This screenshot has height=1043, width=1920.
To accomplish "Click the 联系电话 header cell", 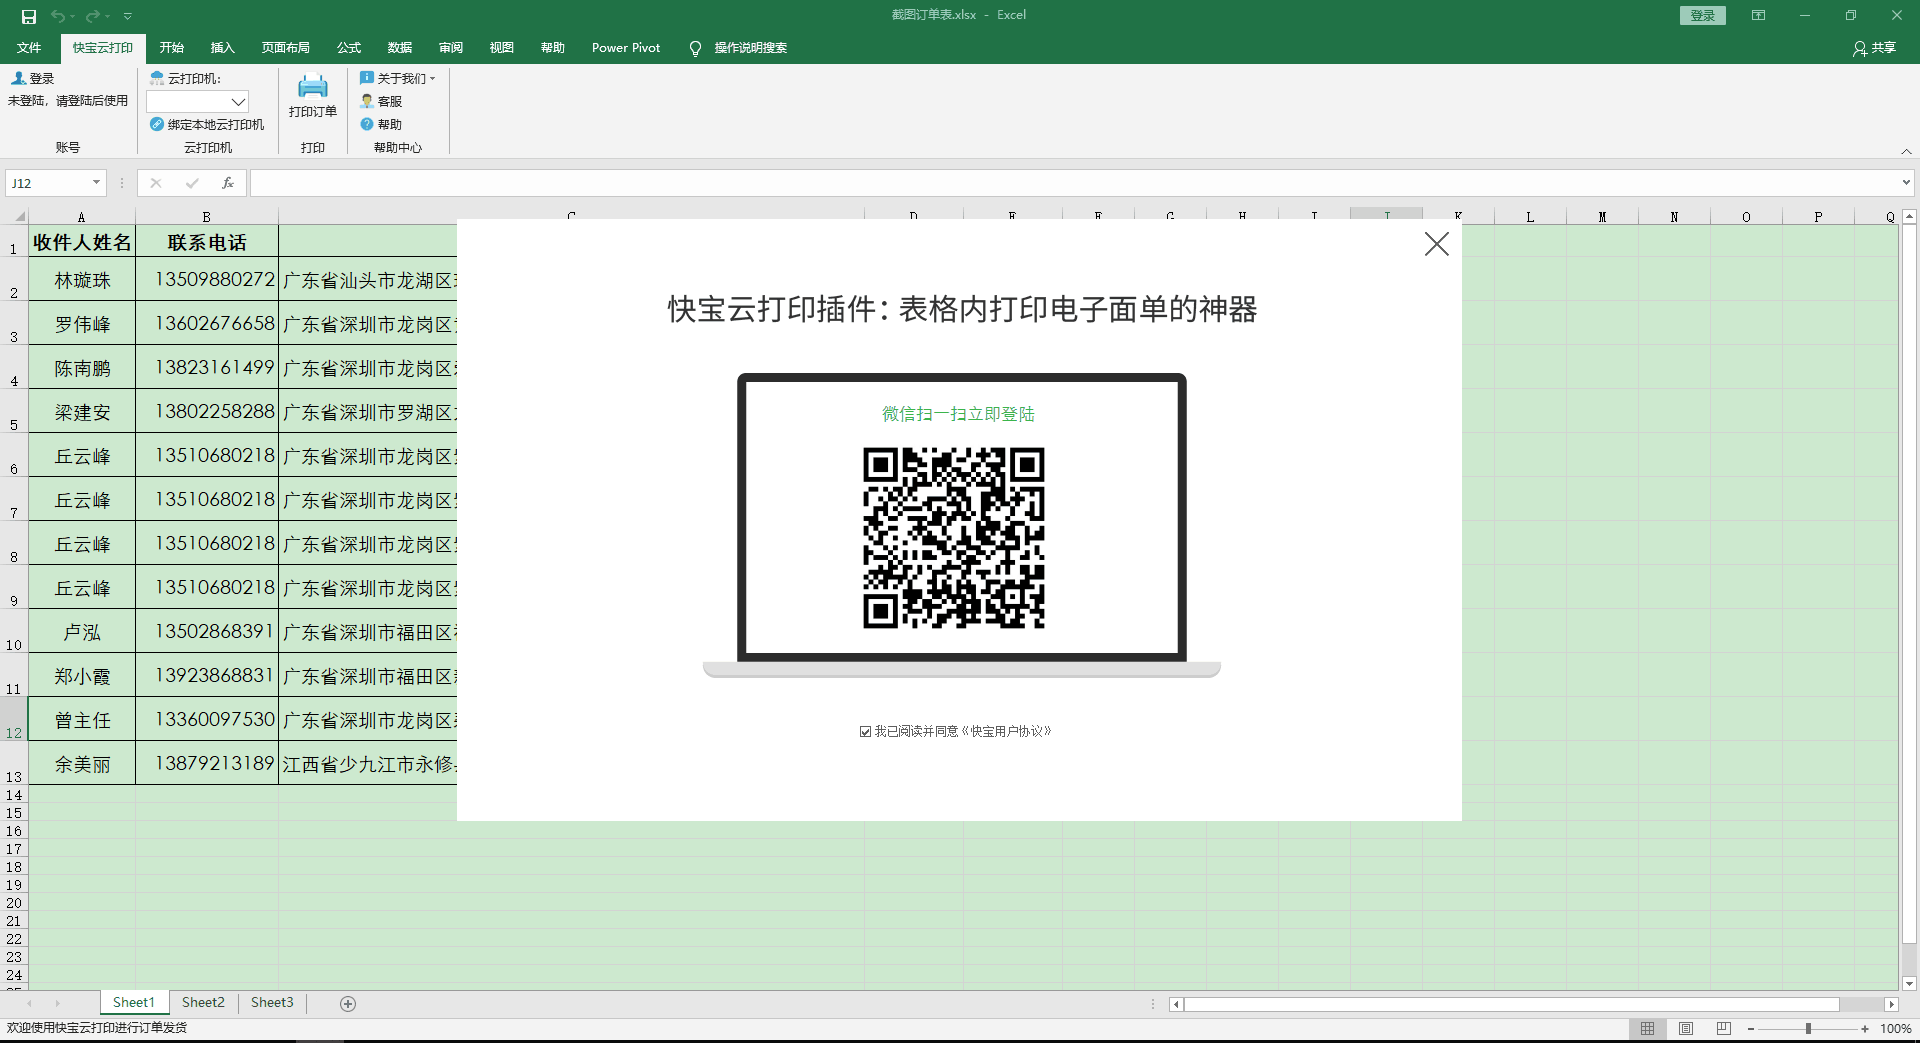I will (x=207, y=242).
